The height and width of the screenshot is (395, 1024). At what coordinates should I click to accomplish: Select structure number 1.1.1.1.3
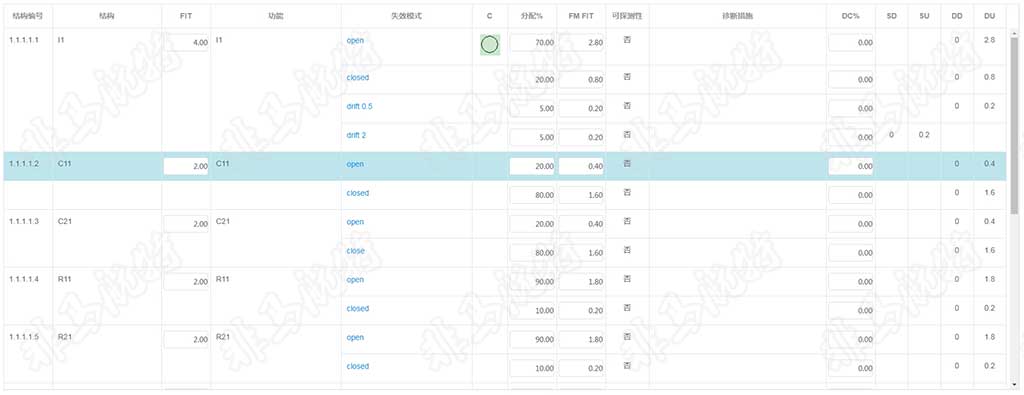[24, 222]
